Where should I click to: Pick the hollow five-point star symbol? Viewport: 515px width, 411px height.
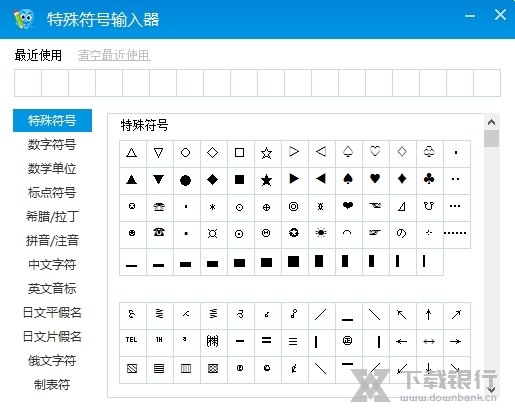(x=267, y=153)
